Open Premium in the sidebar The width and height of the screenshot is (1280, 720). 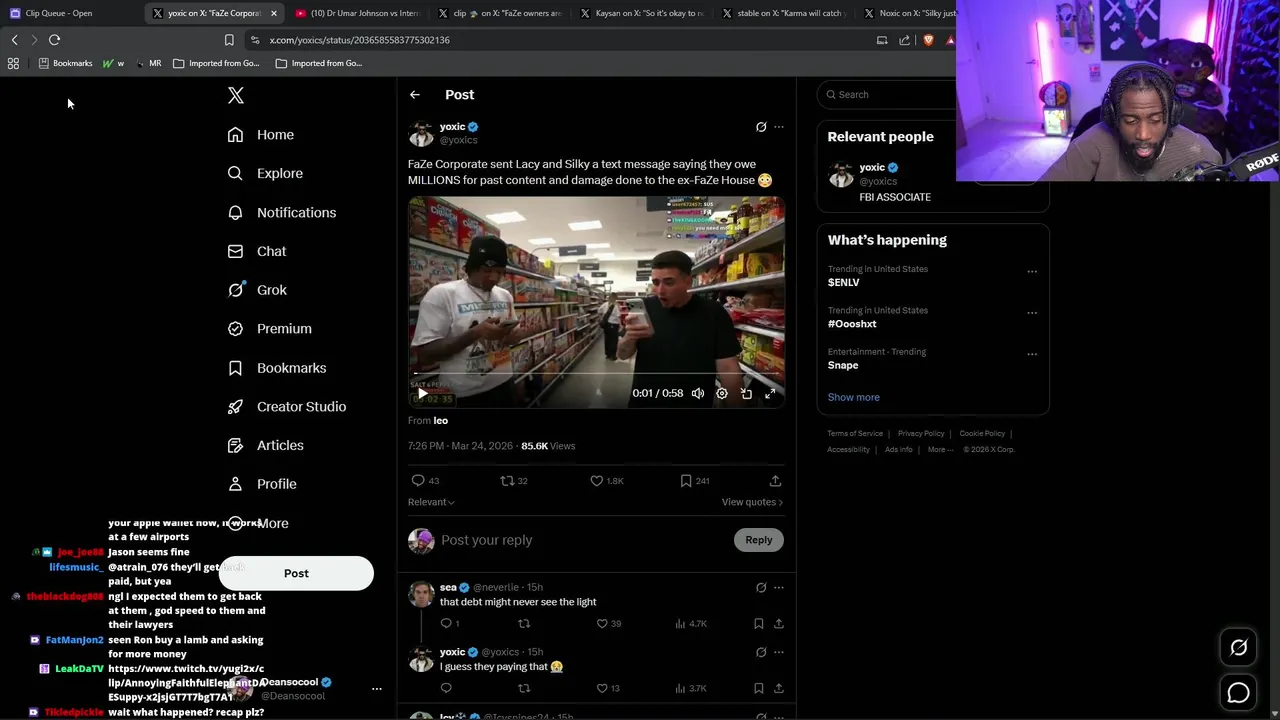(x=270, y=329)
